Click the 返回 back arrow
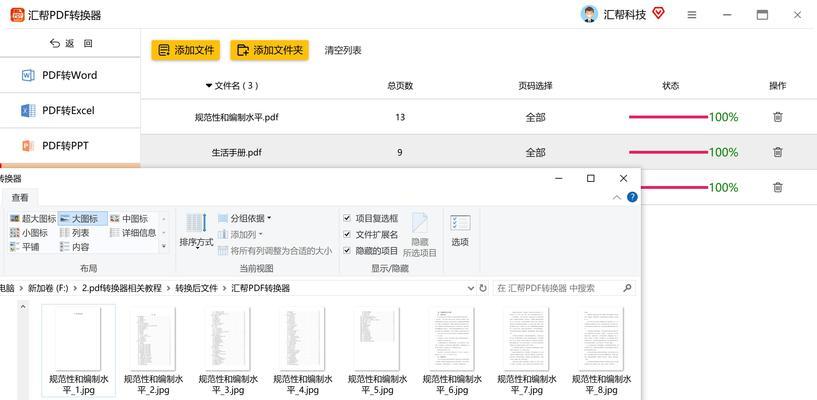The width and height of the screenshot is (817, 400). pos(55,44)
